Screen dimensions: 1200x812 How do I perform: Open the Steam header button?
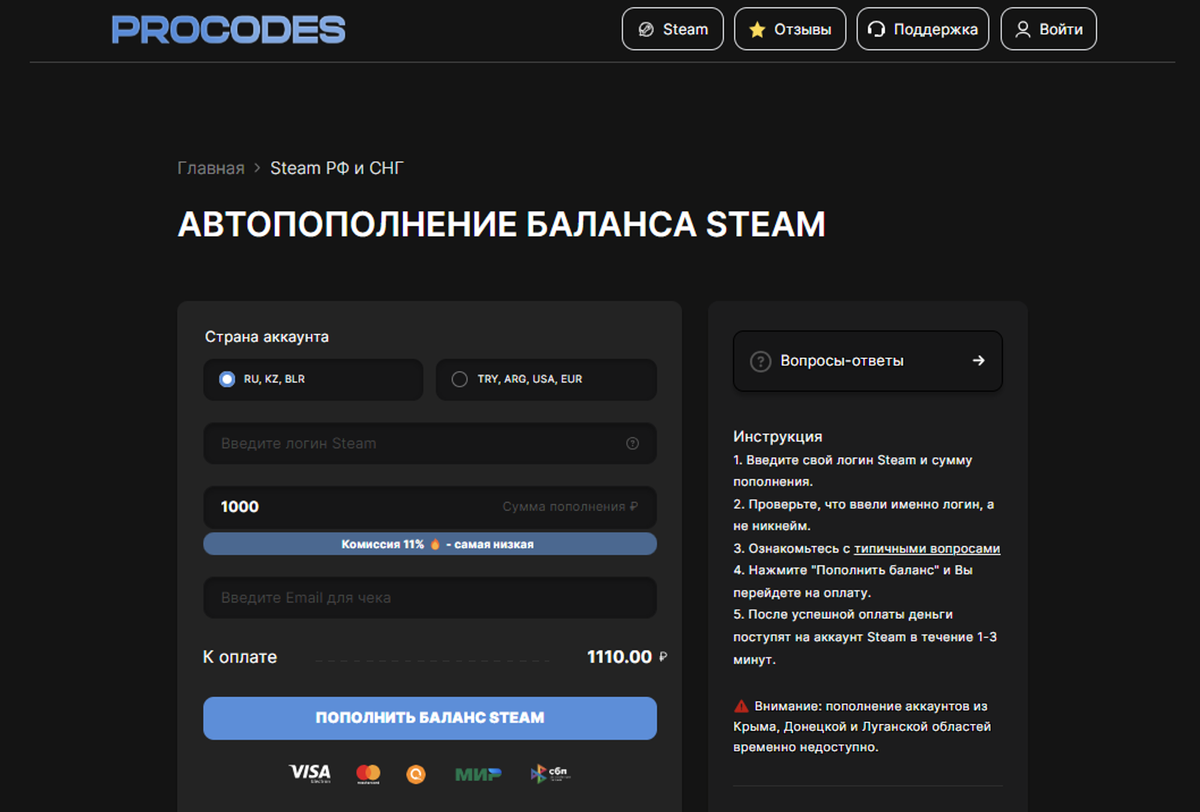coord(673,29)
